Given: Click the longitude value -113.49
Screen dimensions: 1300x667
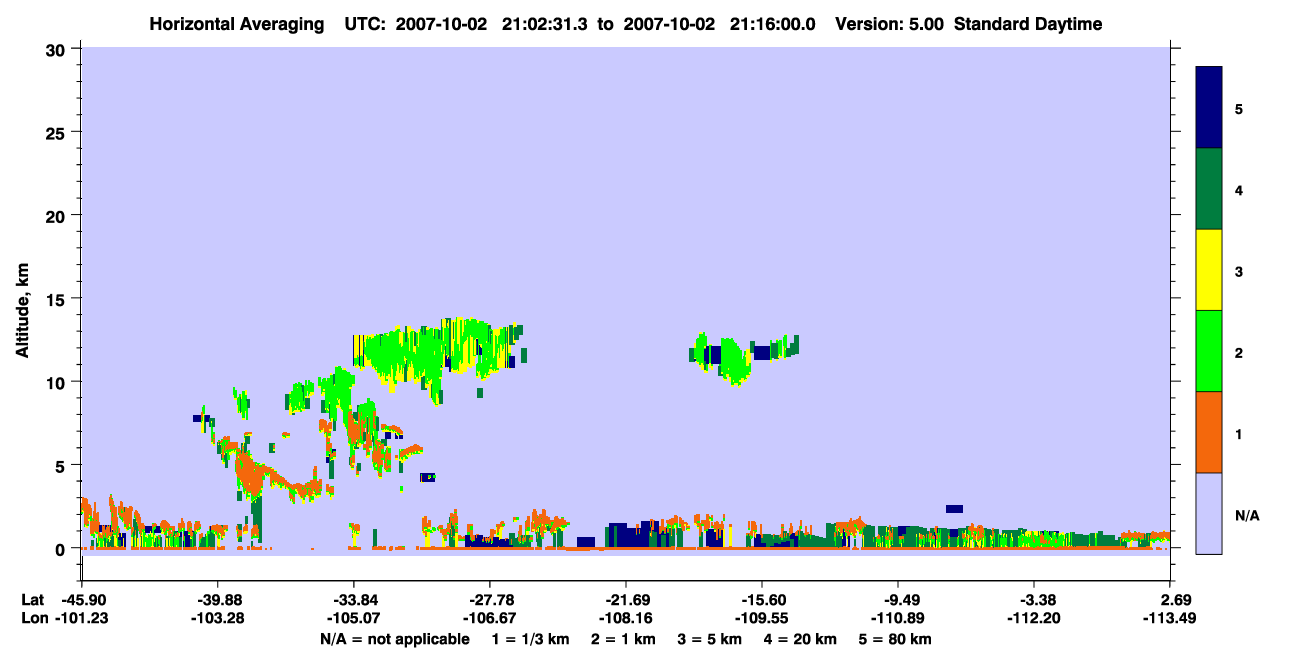Looking at the screenshot, I should pyautogui.click(x=1170, y=619).
